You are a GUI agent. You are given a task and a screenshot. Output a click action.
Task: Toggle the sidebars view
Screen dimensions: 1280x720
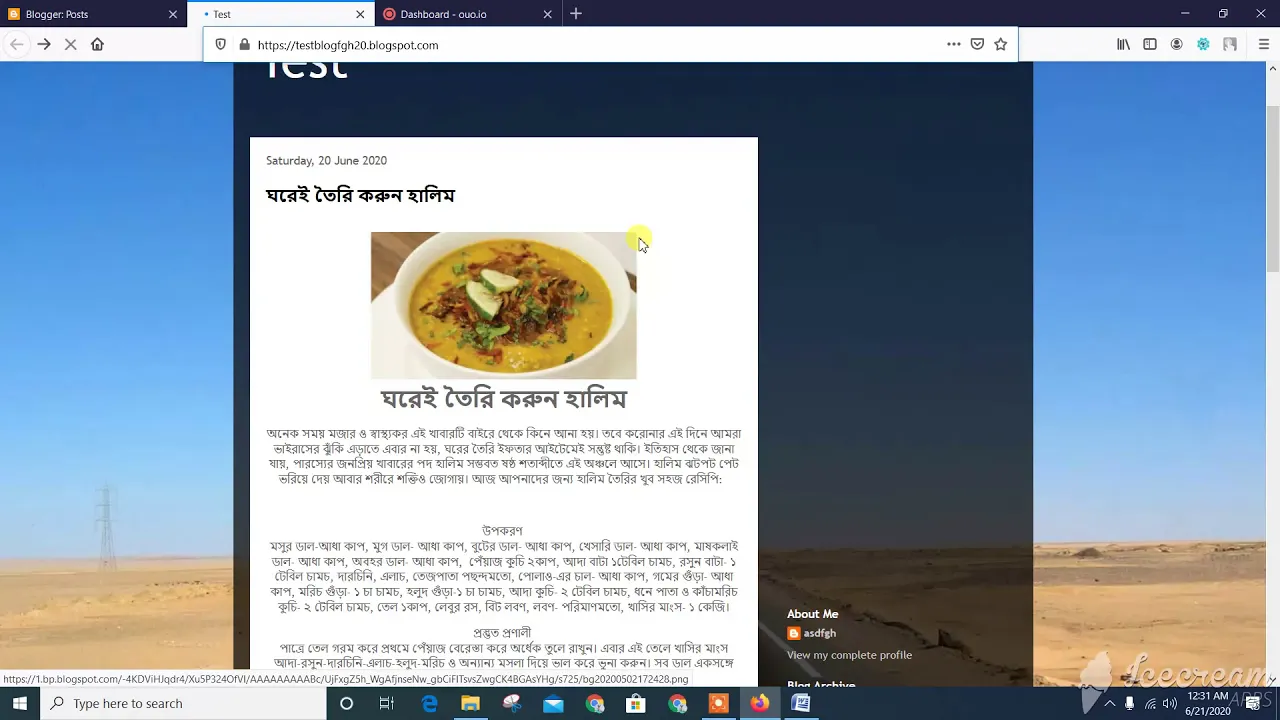(x=1150, y=44)
